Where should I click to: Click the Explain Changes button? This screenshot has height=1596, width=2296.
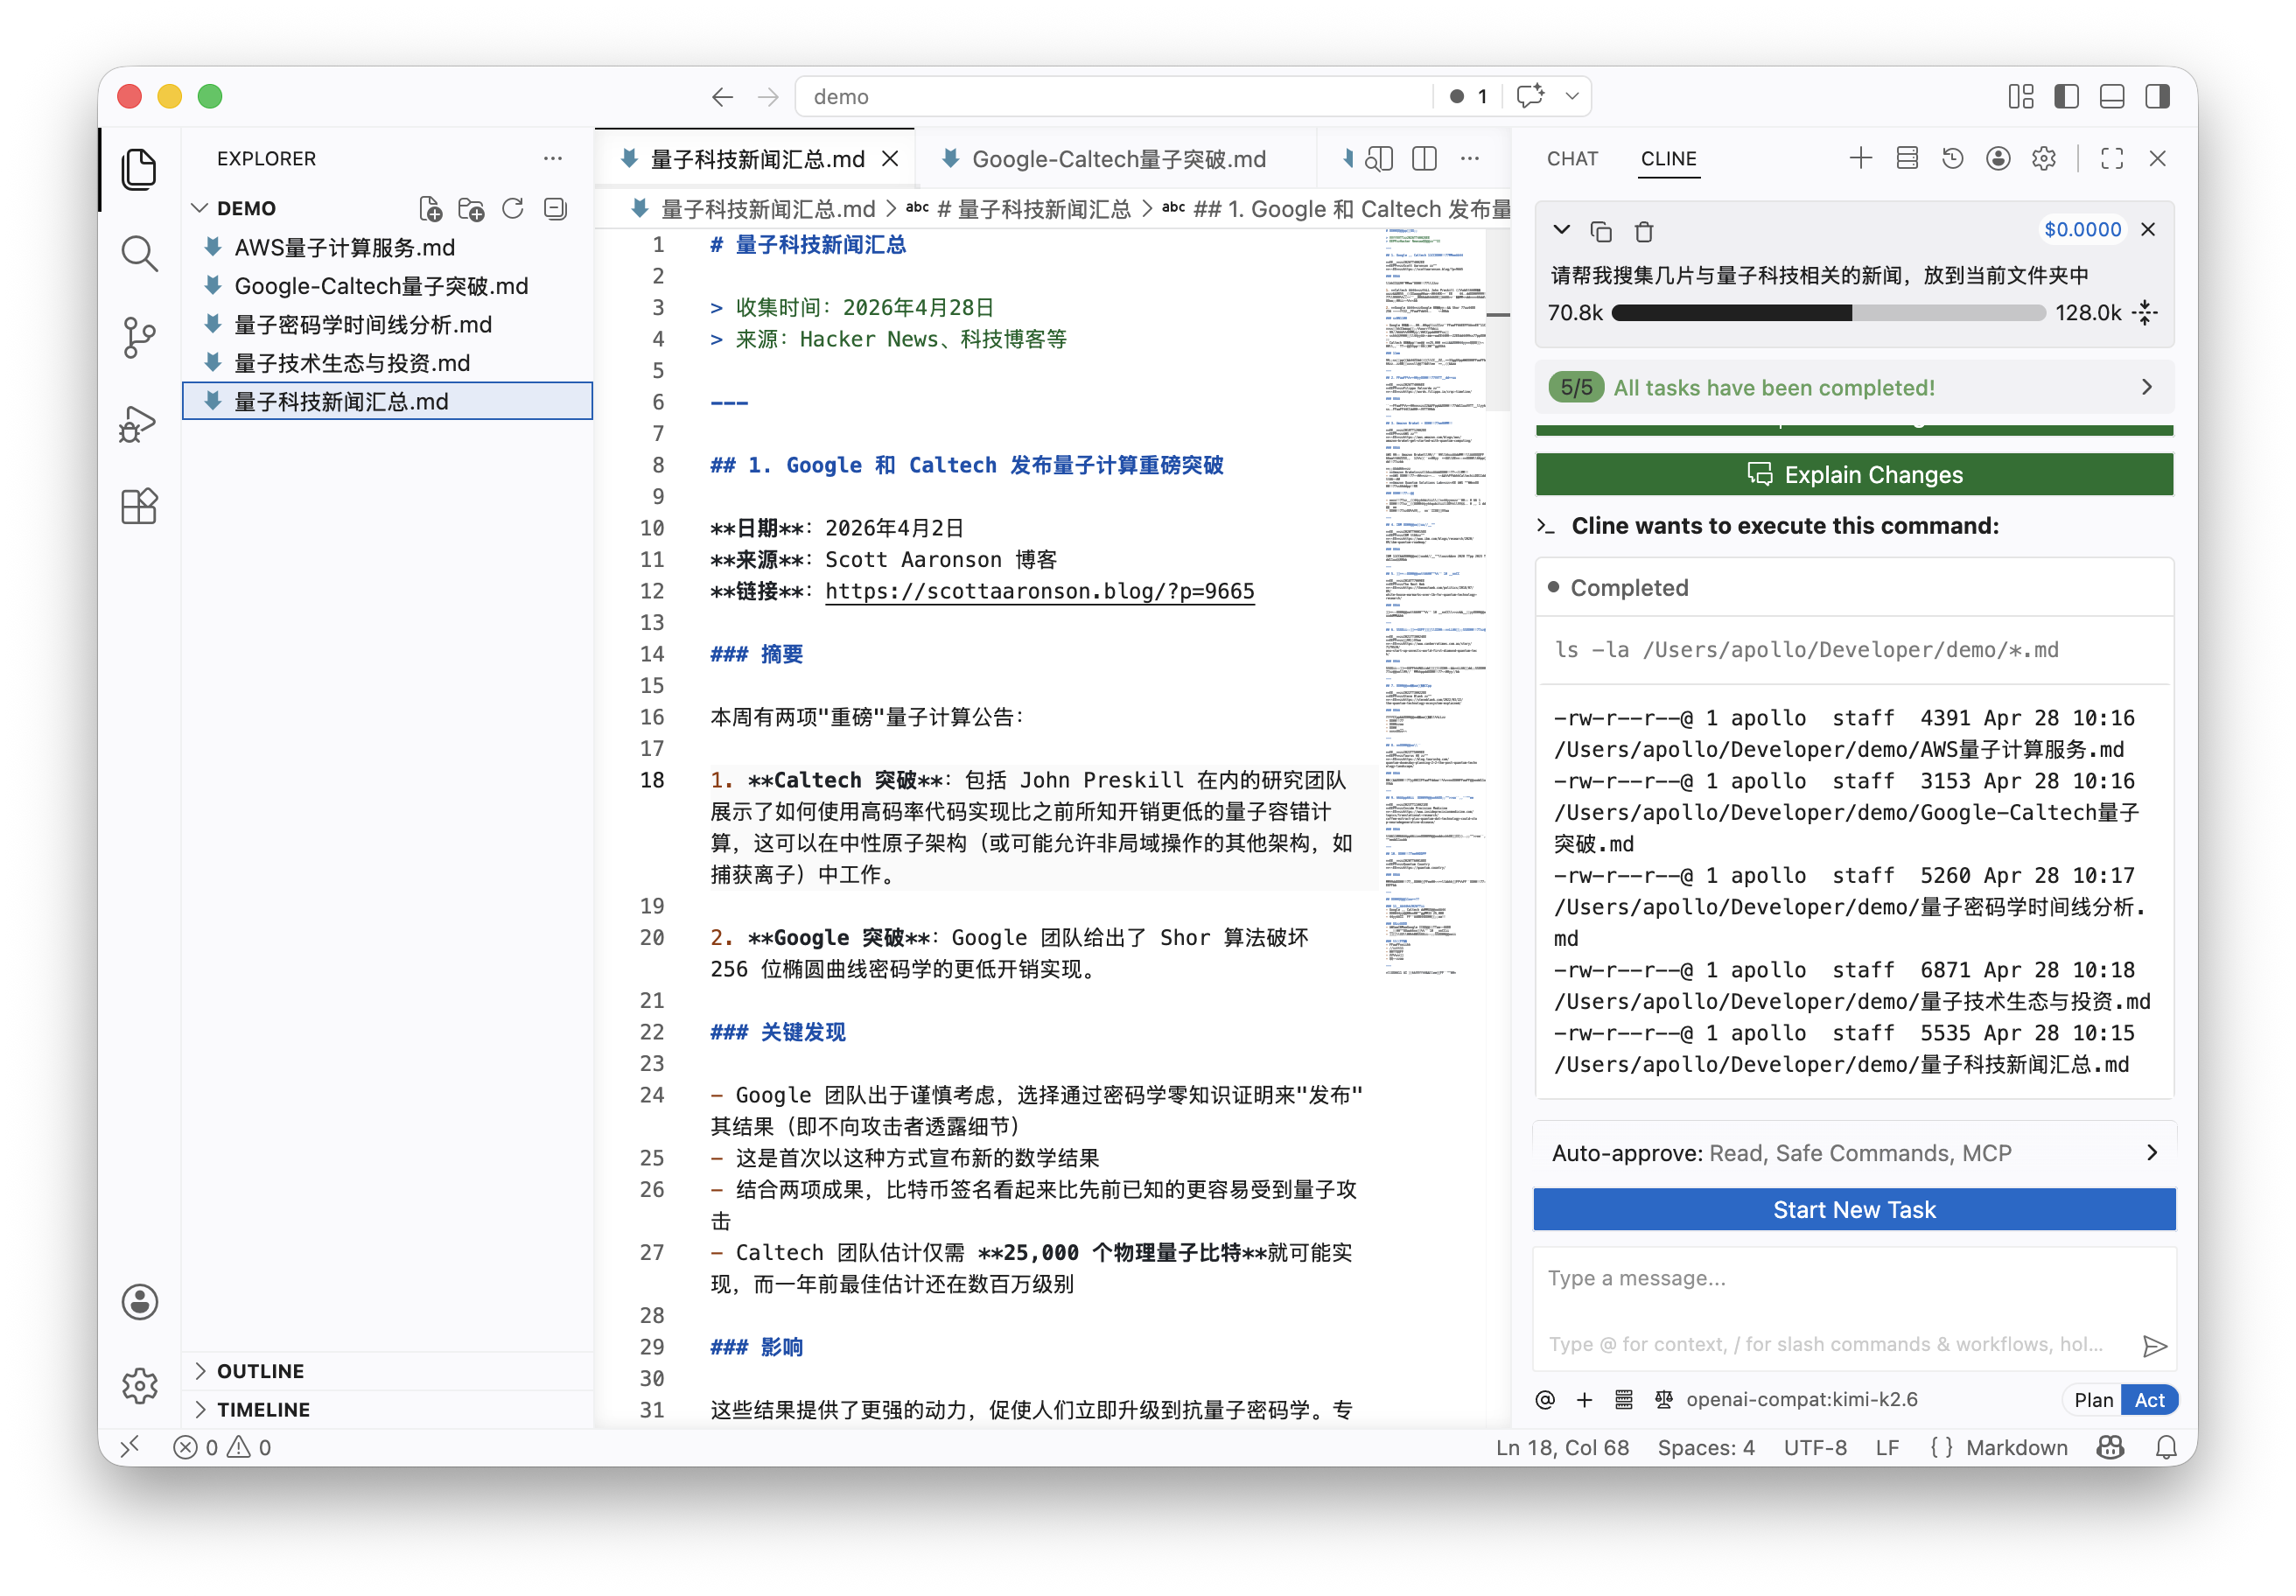(x=1854, y=474)
